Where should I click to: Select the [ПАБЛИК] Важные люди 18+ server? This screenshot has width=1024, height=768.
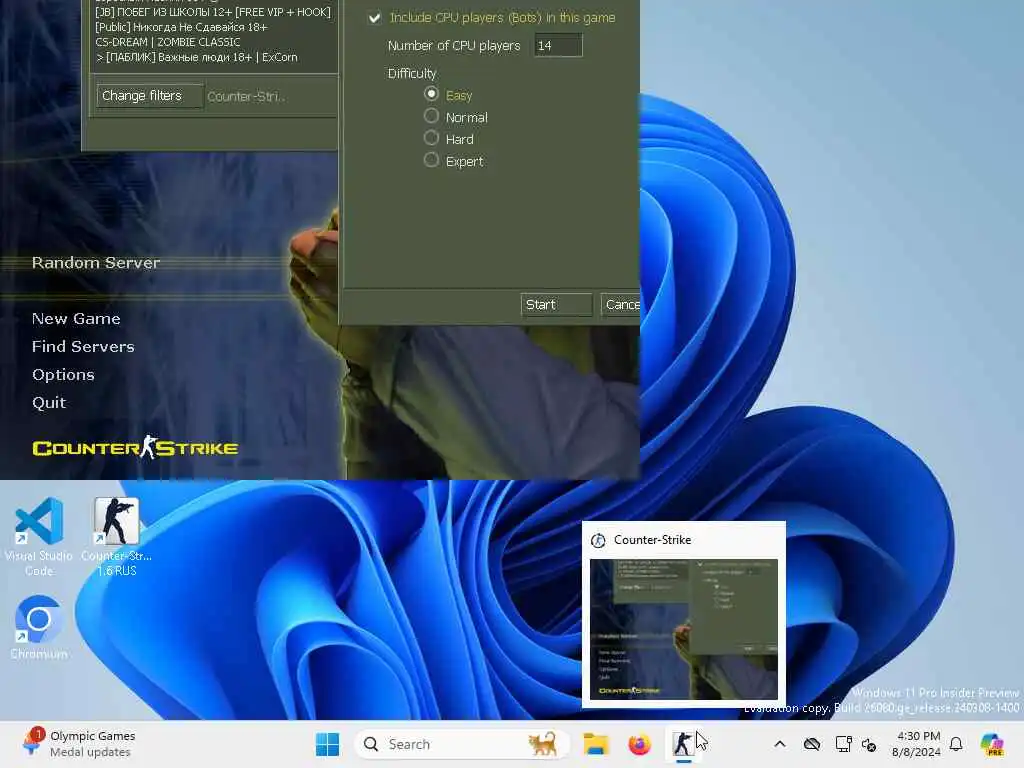click(x=197, y=57)
